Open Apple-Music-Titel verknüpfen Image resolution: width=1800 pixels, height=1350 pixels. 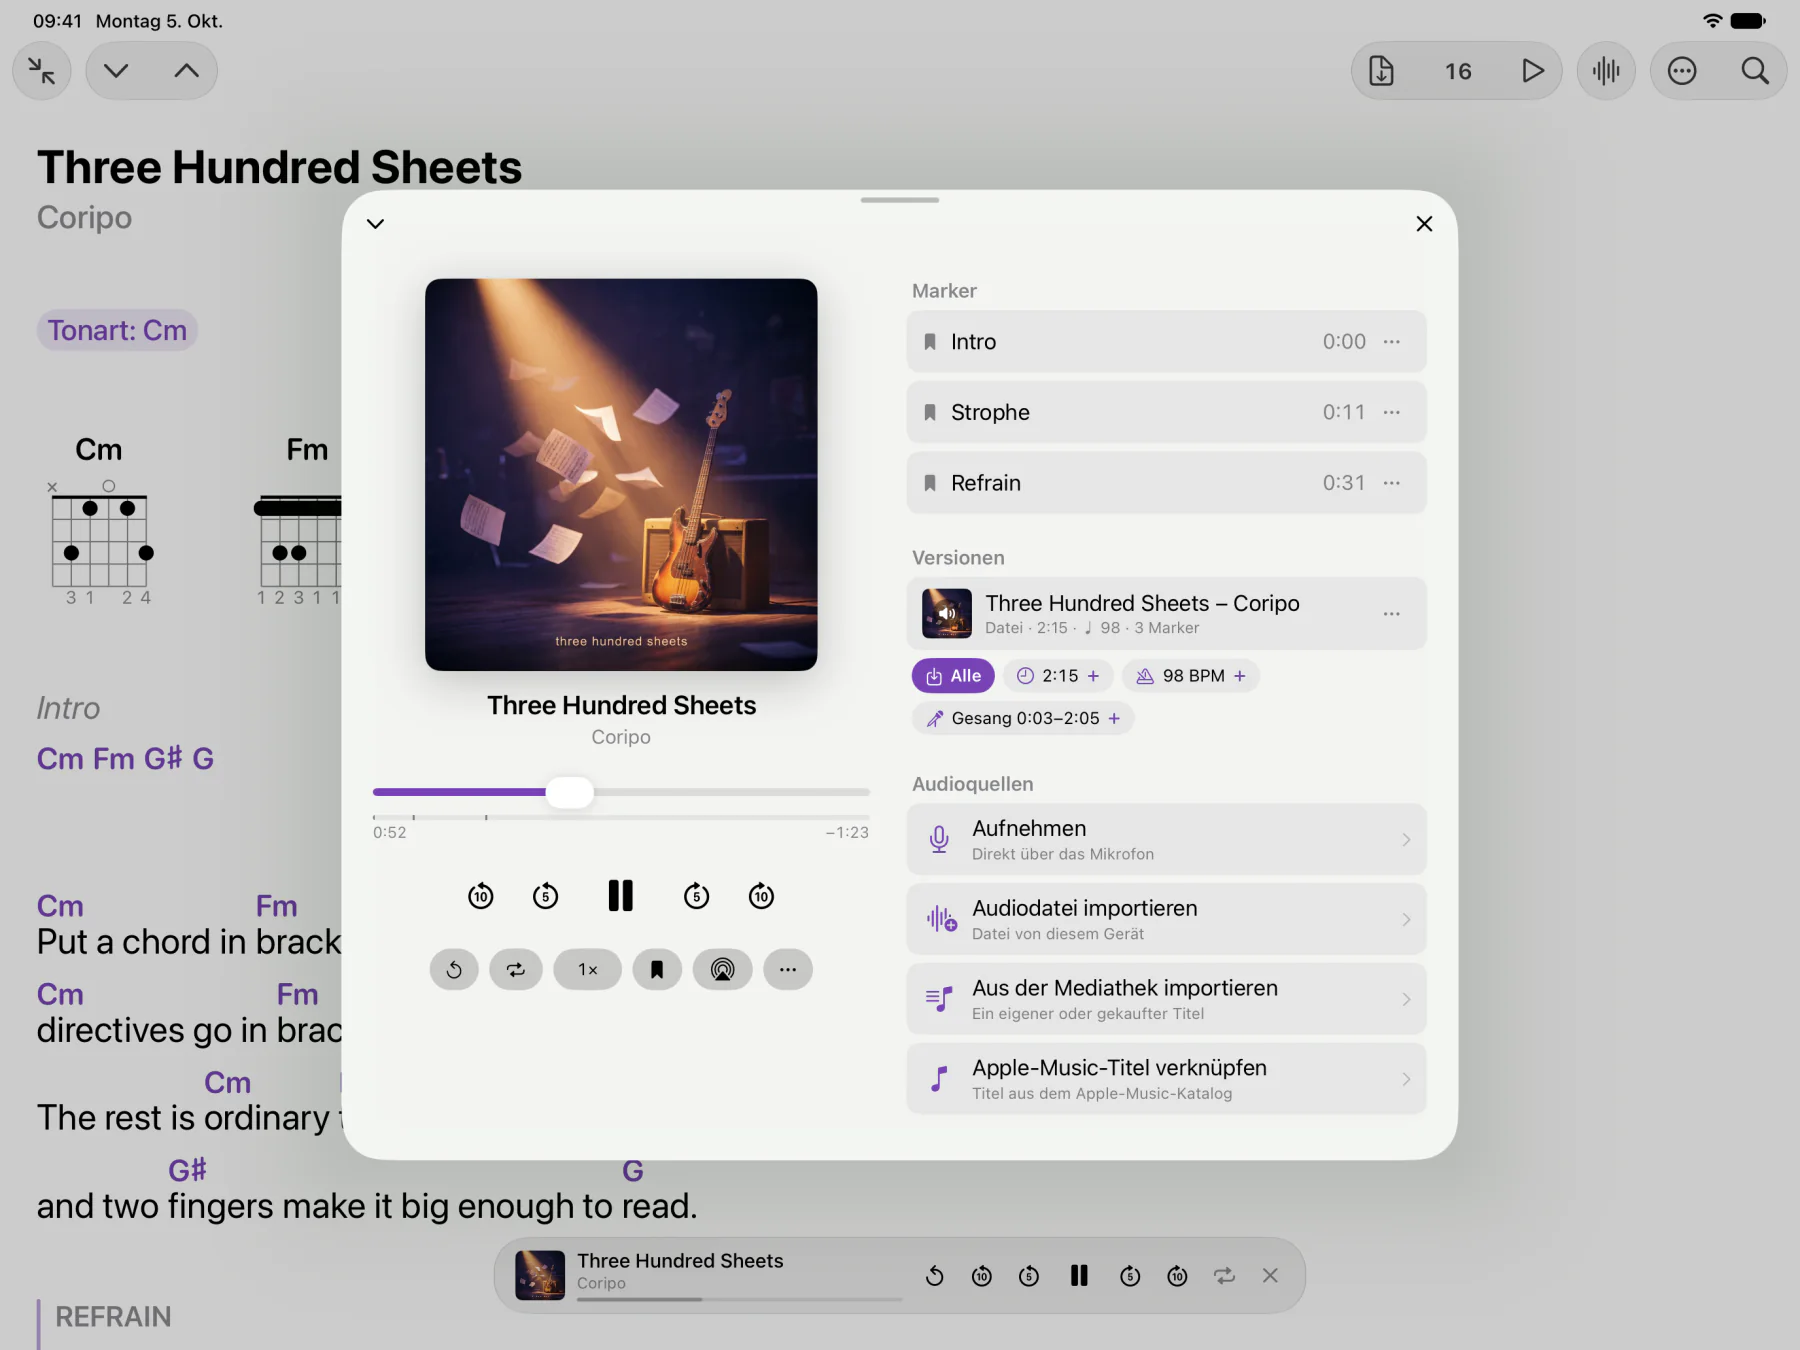[x=1166, y=1079]
